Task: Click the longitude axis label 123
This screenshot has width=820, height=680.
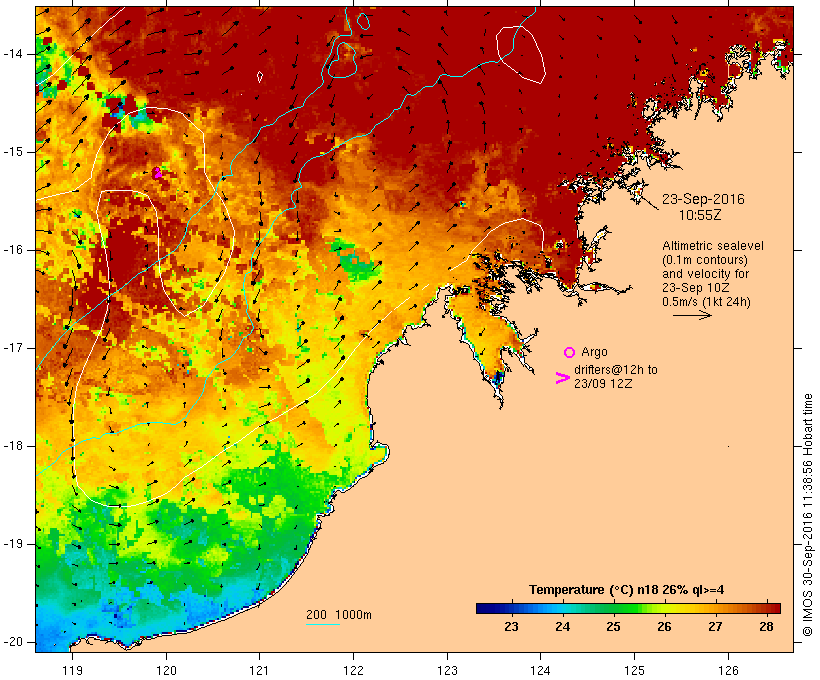Action: (447, 670)
